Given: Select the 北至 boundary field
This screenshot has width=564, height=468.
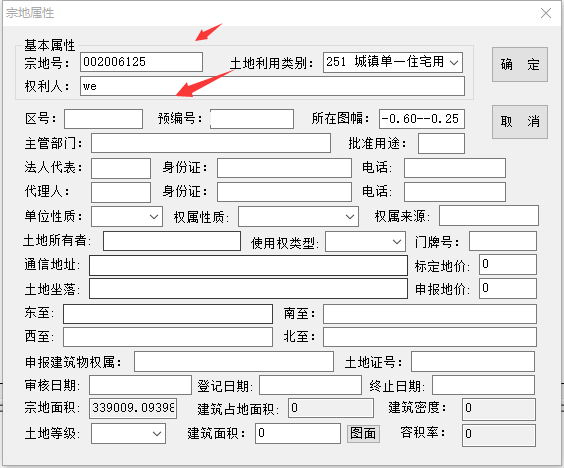Looking at the screenshot, I should [429, 337].
